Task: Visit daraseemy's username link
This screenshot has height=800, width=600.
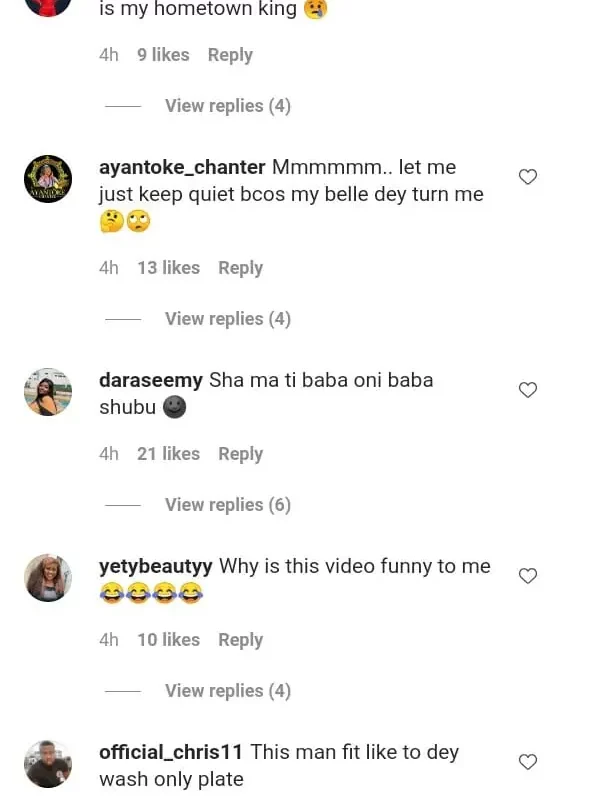Action: pyautogui.click(x=151, y=380)
